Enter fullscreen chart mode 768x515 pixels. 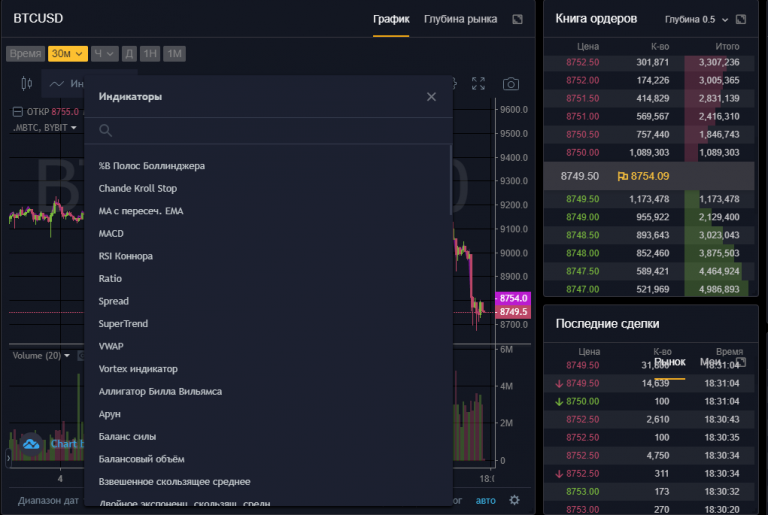point(479,84)
